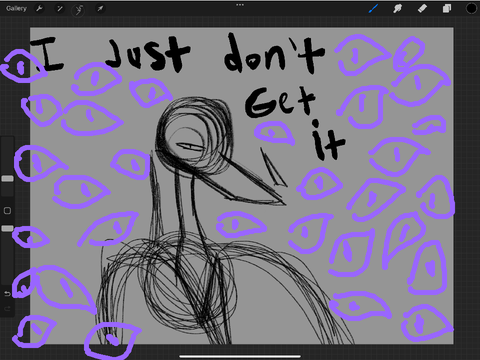The image size is (480, 360).
Task: Select the Smudge tool
Action: click(x=397, y=8)
